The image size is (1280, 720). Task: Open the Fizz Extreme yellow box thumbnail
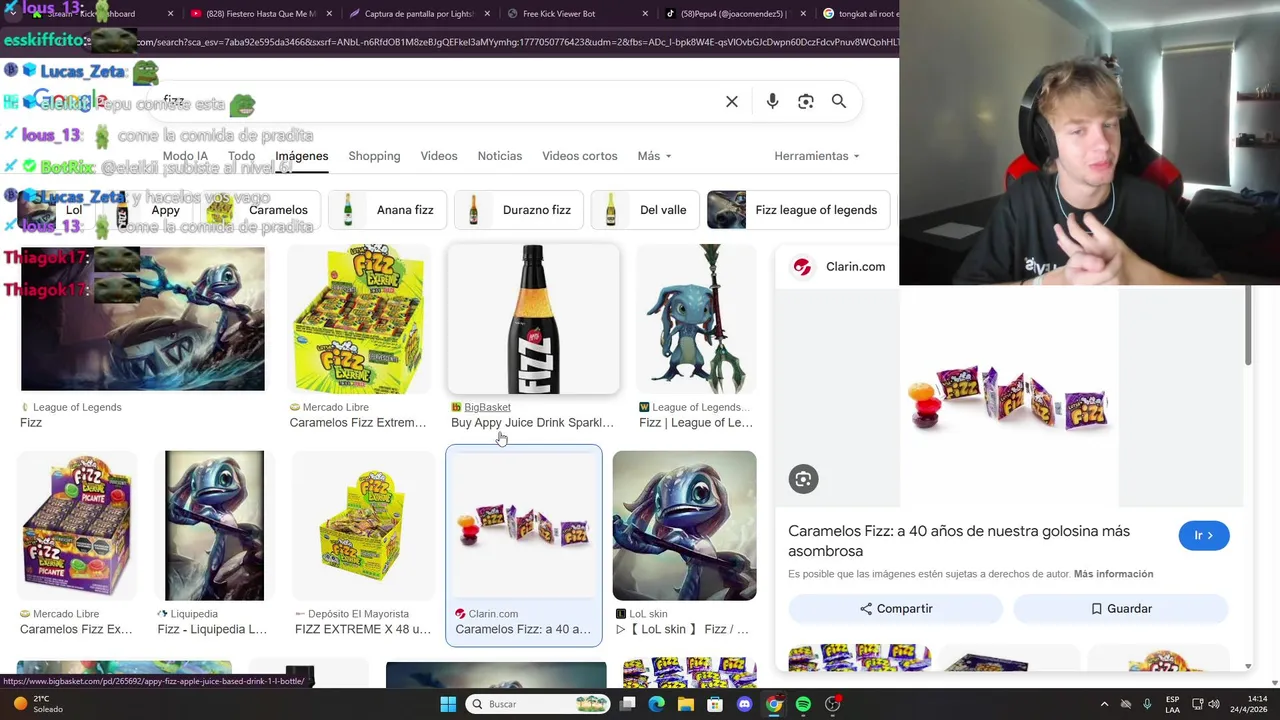(359, 319)
